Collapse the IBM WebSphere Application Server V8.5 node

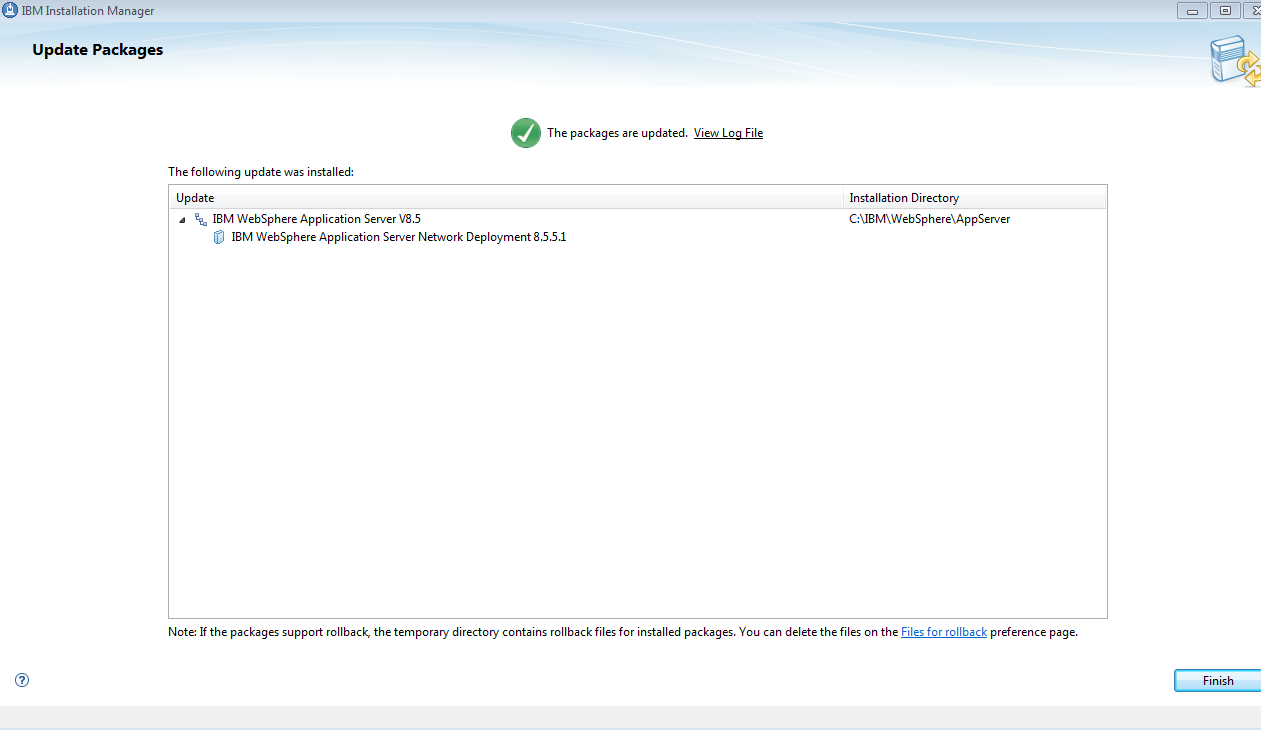tap(182, 219)
